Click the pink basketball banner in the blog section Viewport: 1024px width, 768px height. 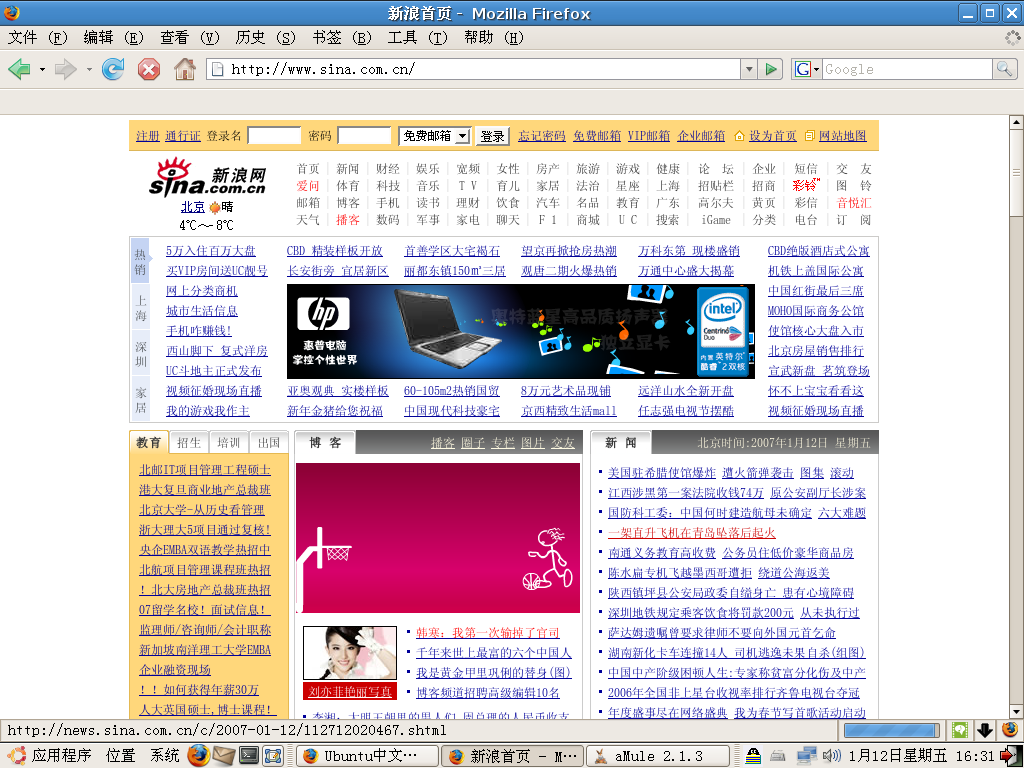(438, 538)
